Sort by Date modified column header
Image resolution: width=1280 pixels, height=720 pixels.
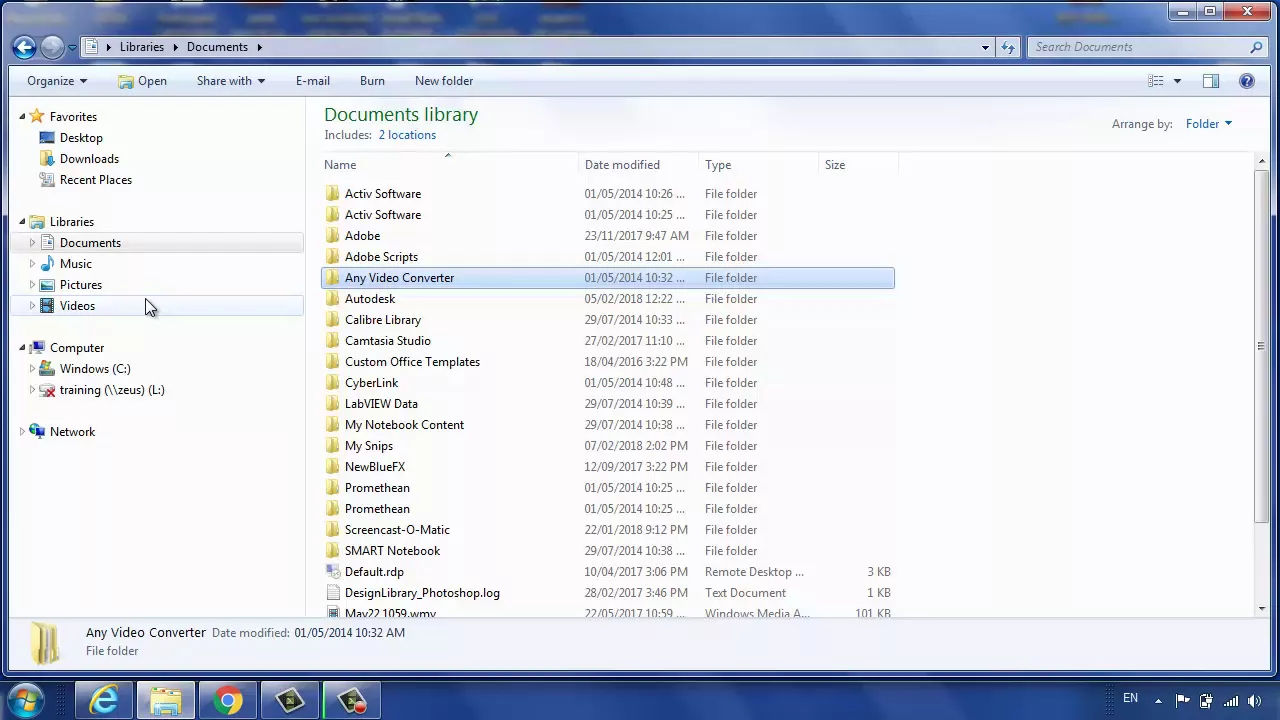(638, 165)
